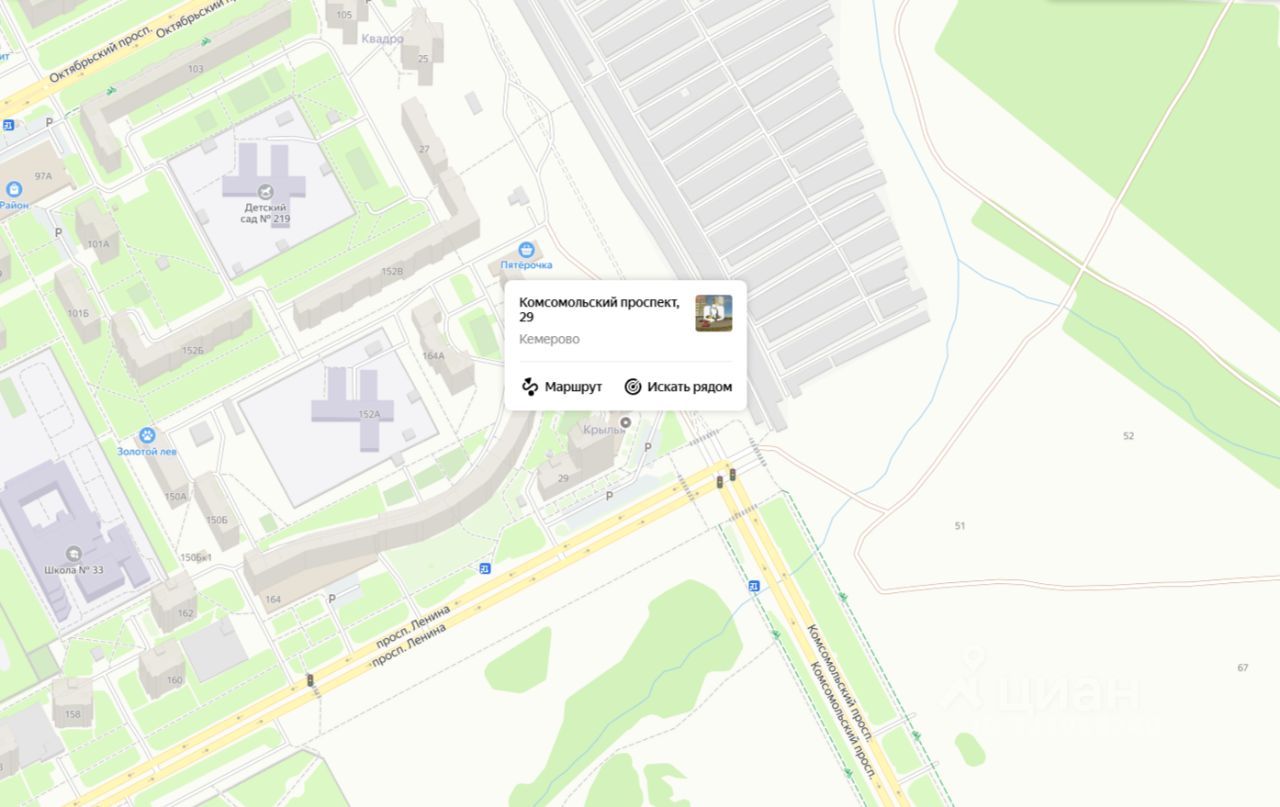Viewport: 1280px width, 807px height.
Task: Click the Квадро place label
Action: pos(382,39)
